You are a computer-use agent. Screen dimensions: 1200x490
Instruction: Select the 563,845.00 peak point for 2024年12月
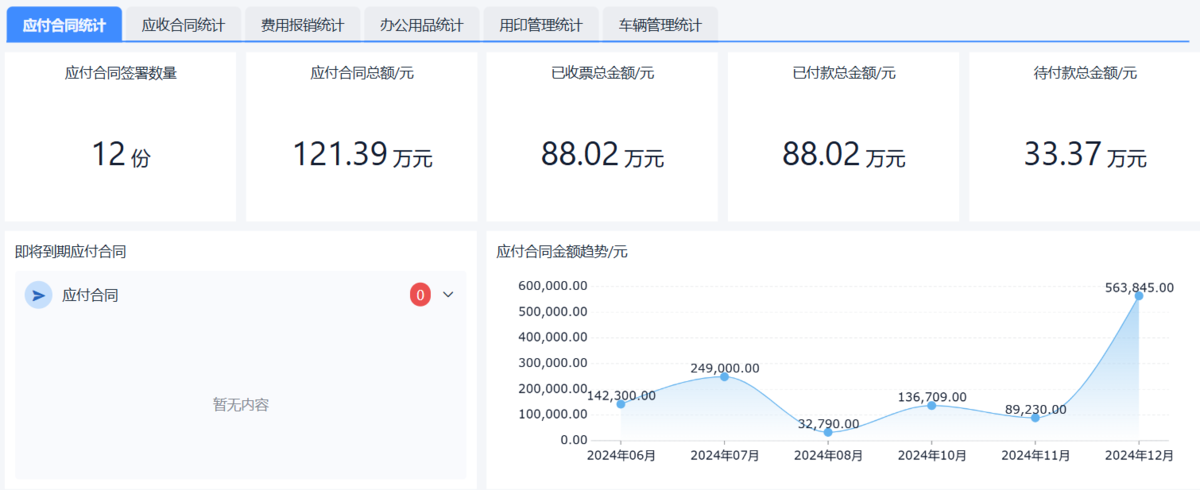tap(1139, 296)
